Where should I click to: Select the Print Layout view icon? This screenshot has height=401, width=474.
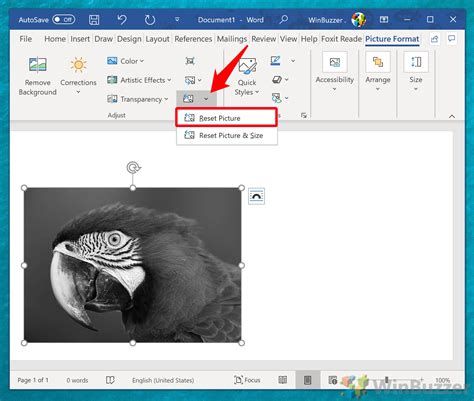(x=307, y=380)
